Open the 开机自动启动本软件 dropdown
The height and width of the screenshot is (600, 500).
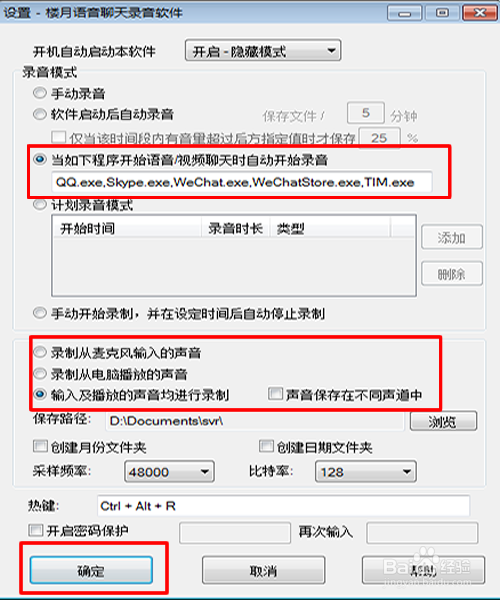tap(263, 51)
